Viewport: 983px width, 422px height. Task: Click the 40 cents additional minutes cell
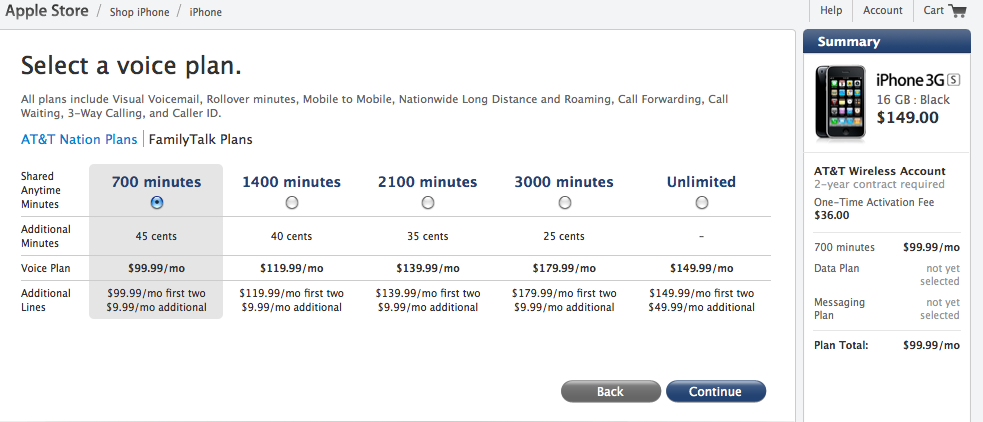[292, 236]
